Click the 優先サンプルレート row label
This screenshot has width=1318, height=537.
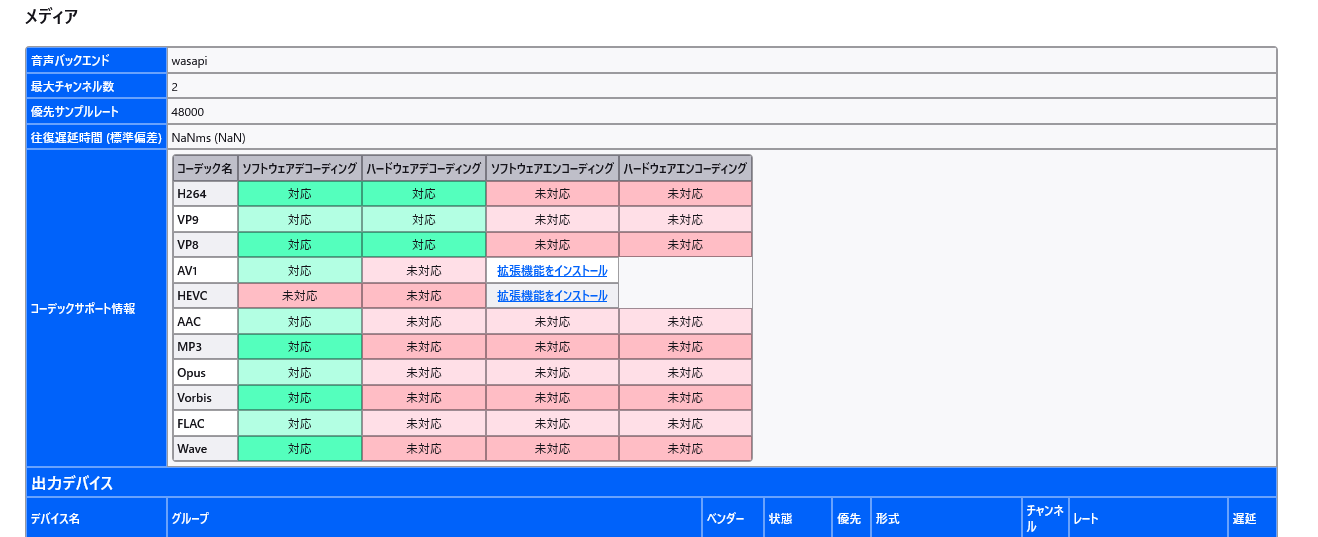(96, 112)
